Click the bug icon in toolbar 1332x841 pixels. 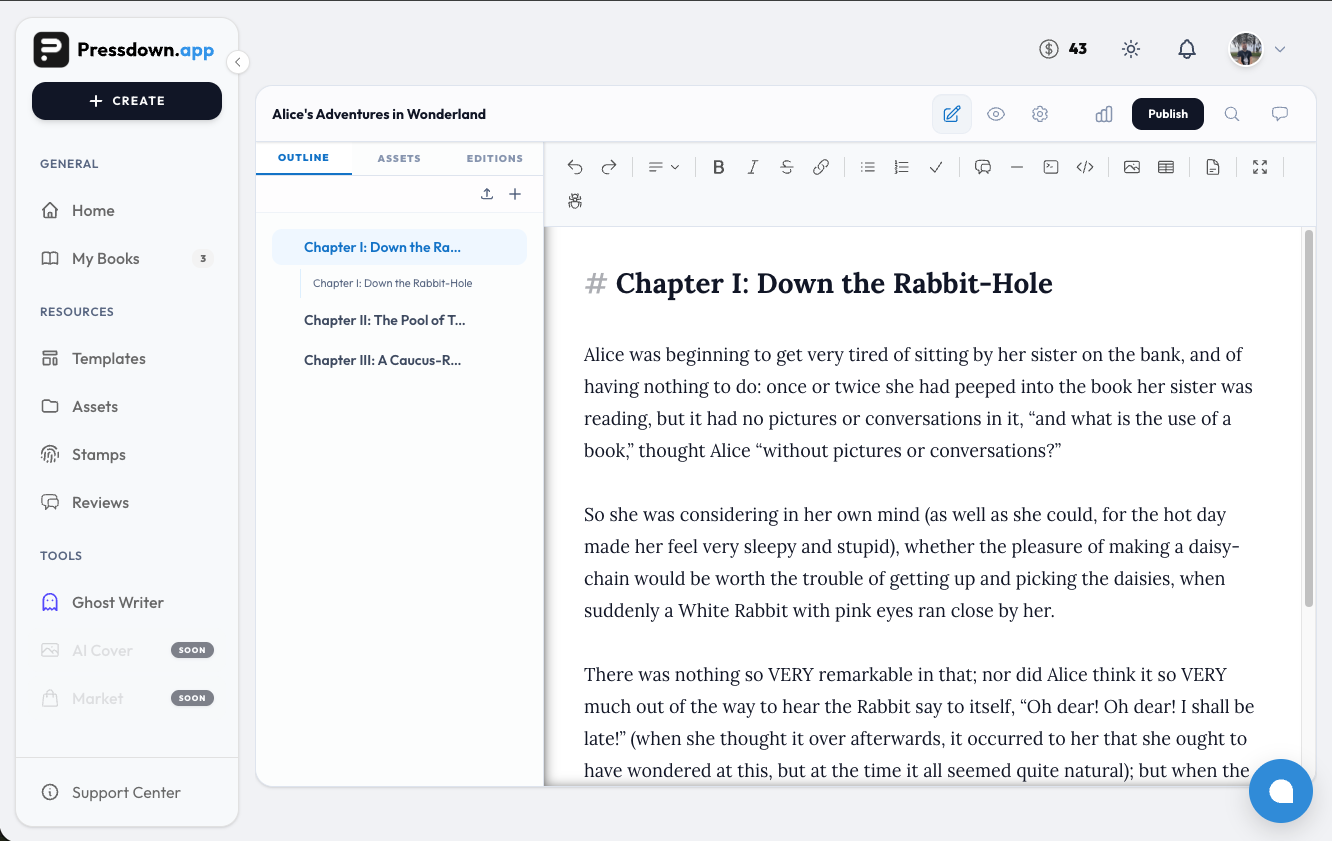(575, 201)
